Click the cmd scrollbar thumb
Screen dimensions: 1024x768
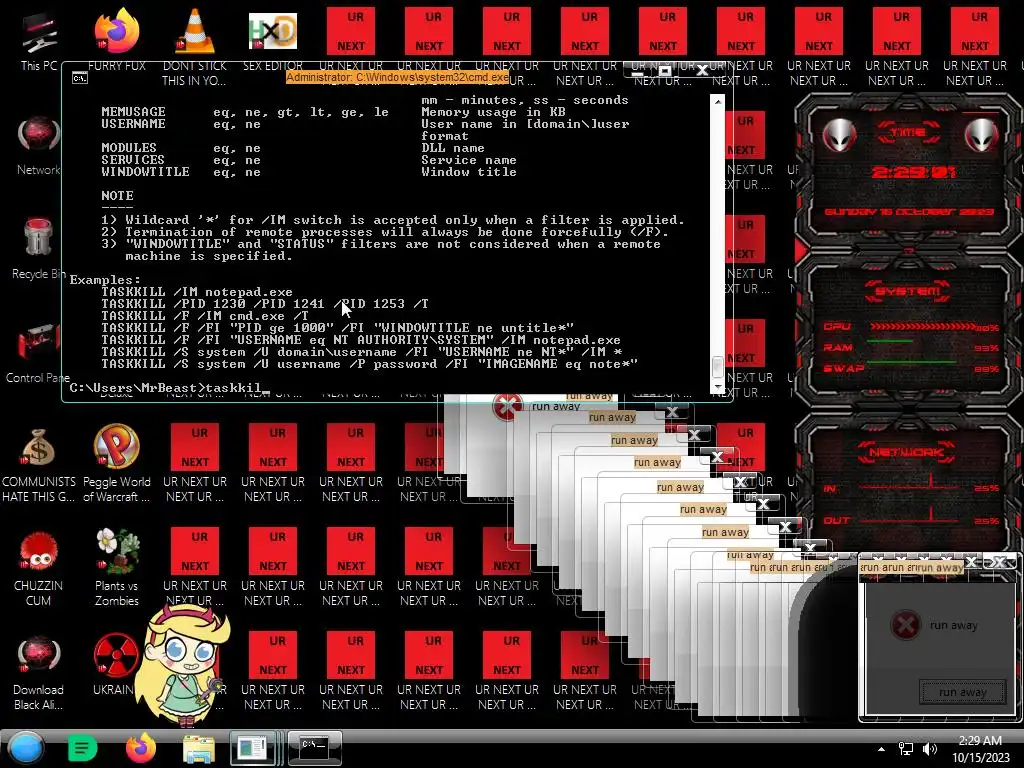pos(718,367)
